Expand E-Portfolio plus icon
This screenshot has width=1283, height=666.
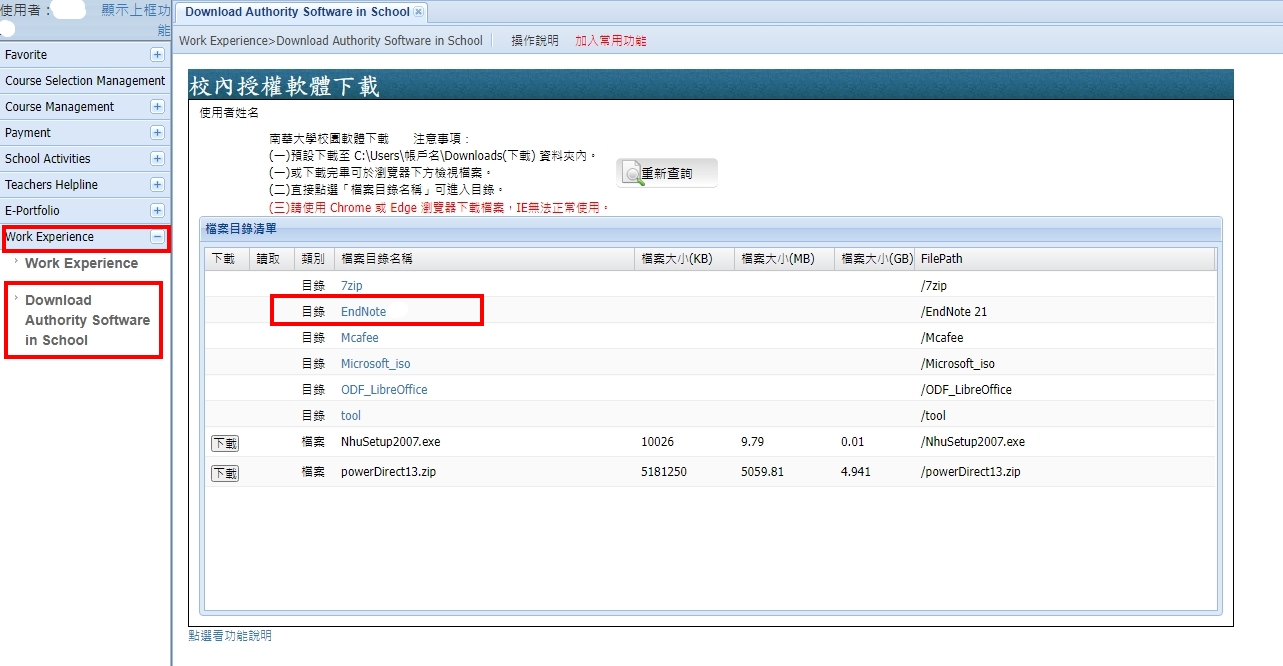tap(157, 211)
